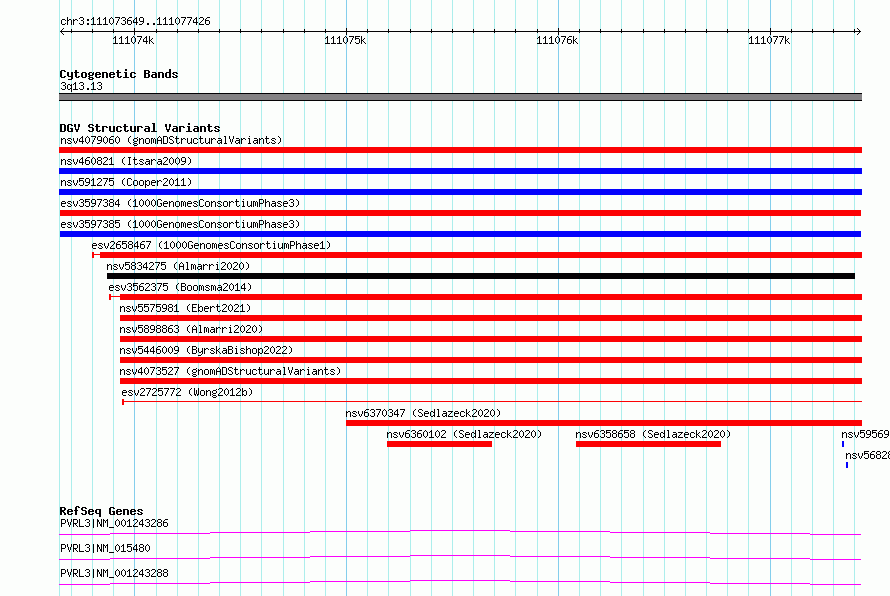Viewport: 890px width, 596px height.
Task: Select nsv6370347 (Sedlazeck2020) label
Action: point(423,413)
